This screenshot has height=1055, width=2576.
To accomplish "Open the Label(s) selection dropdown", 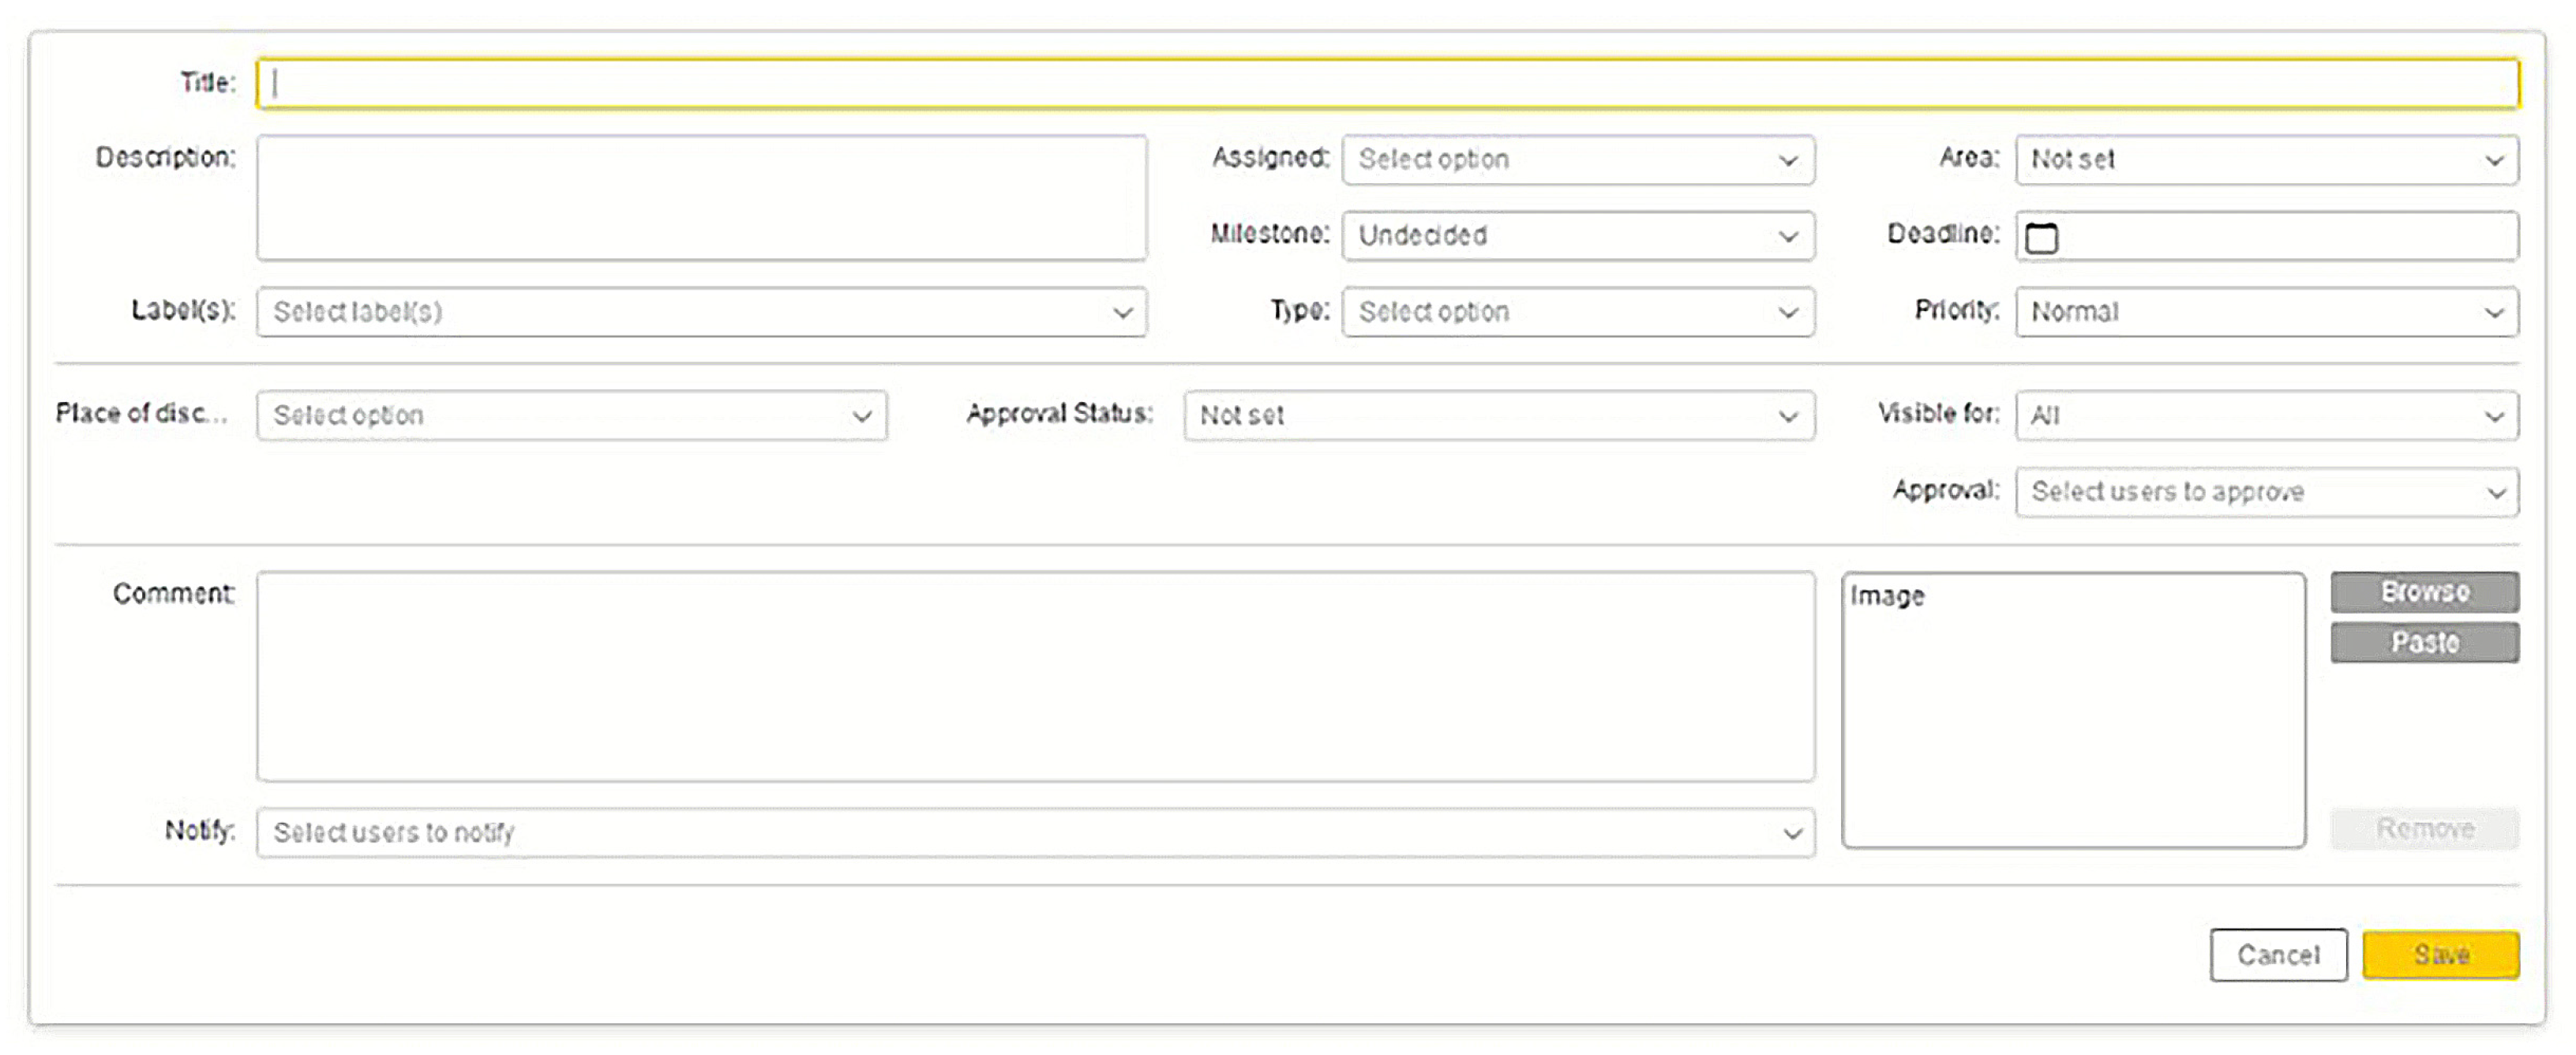I will (x=701, y=312).
